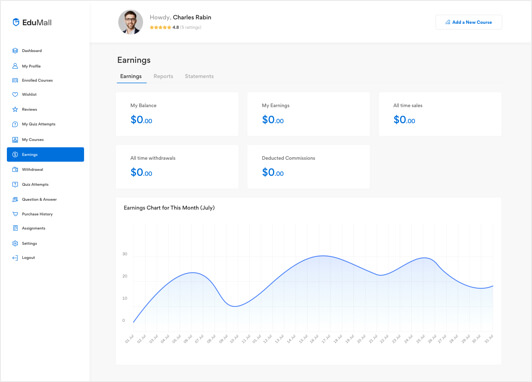Click the Earnings dollar icon in sidebar

click(15, 155)
